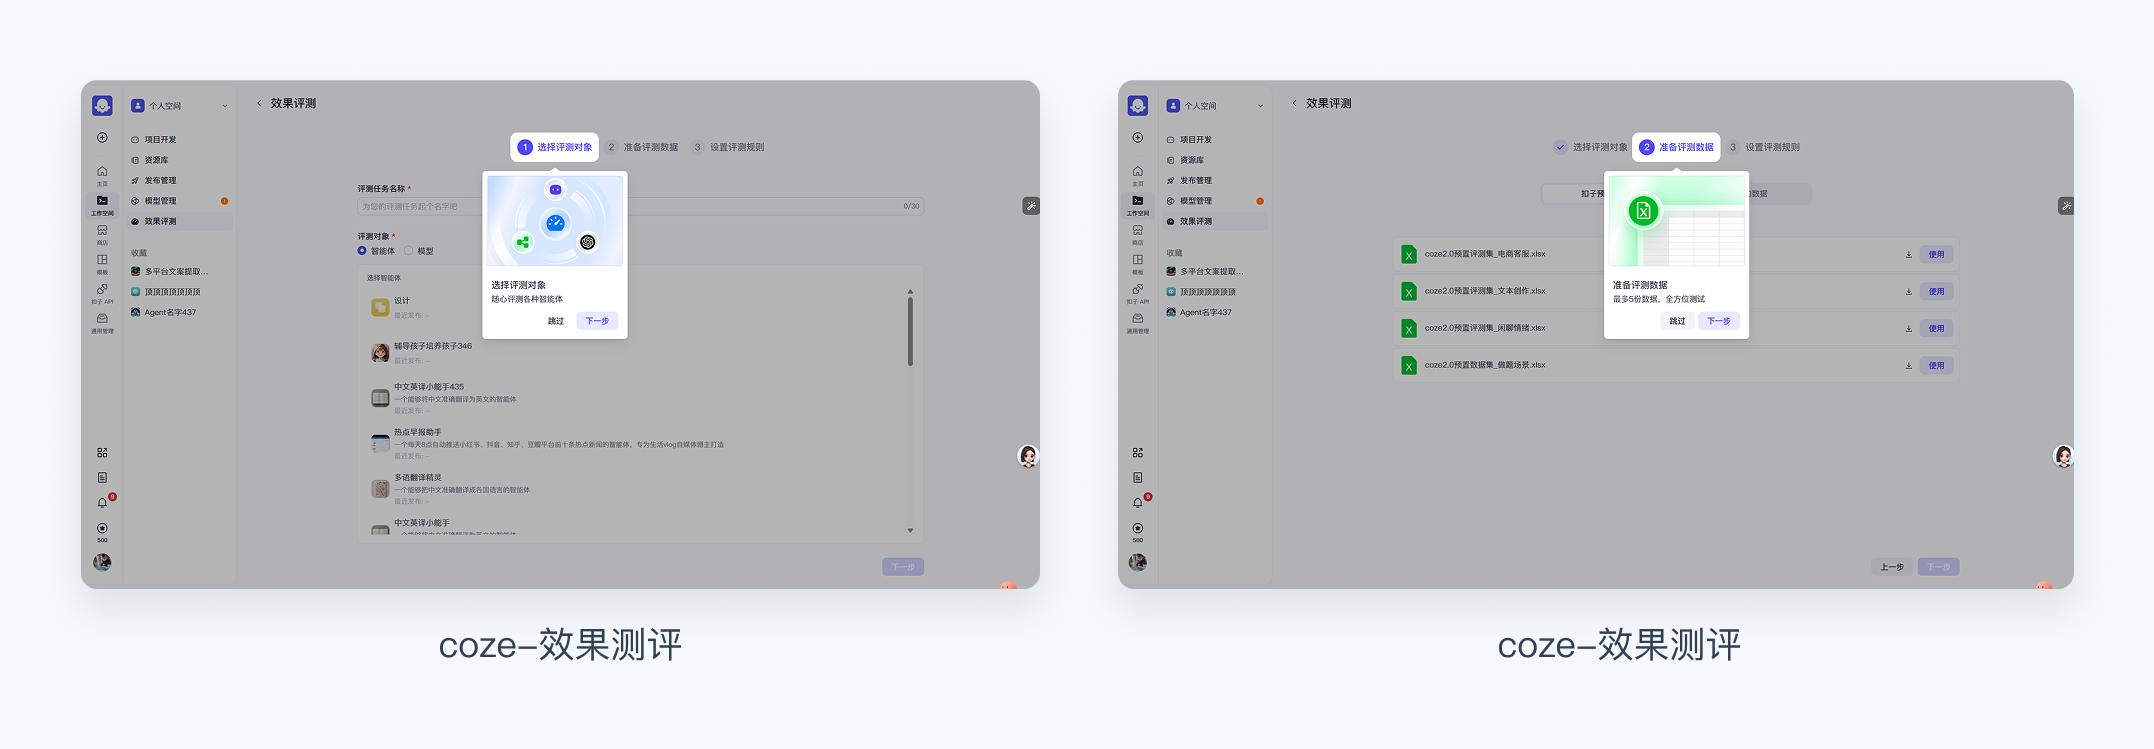Image resolution: width=2154 pixels, height=749 pixels.
Task: Click 使用 for the 文本创作.xlsx file
Action: point(1937,292)
